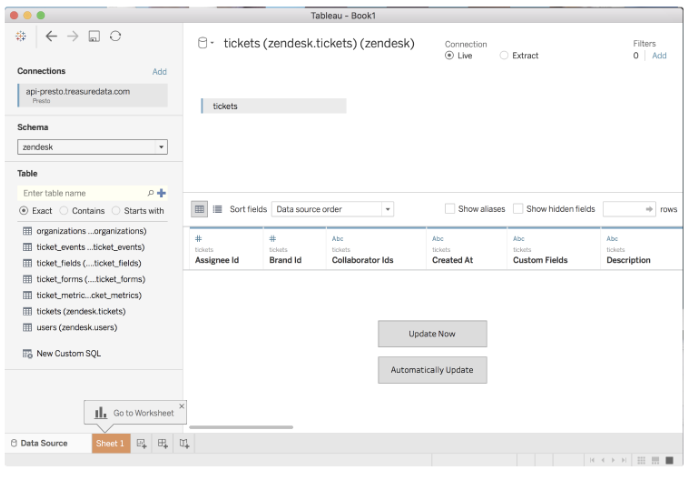Click the Automatically Update button
696x479 pixels.
432,370
